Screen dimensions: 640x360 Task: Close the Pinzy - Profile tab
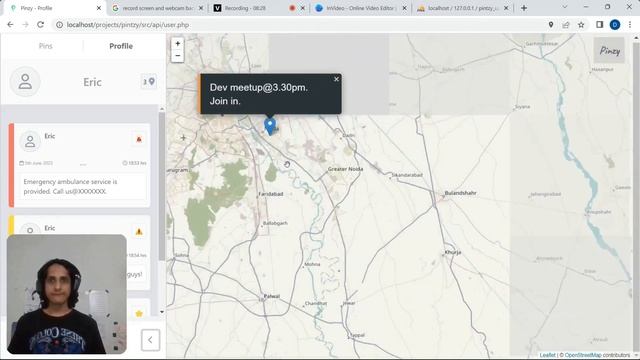[x=99, y=8]
